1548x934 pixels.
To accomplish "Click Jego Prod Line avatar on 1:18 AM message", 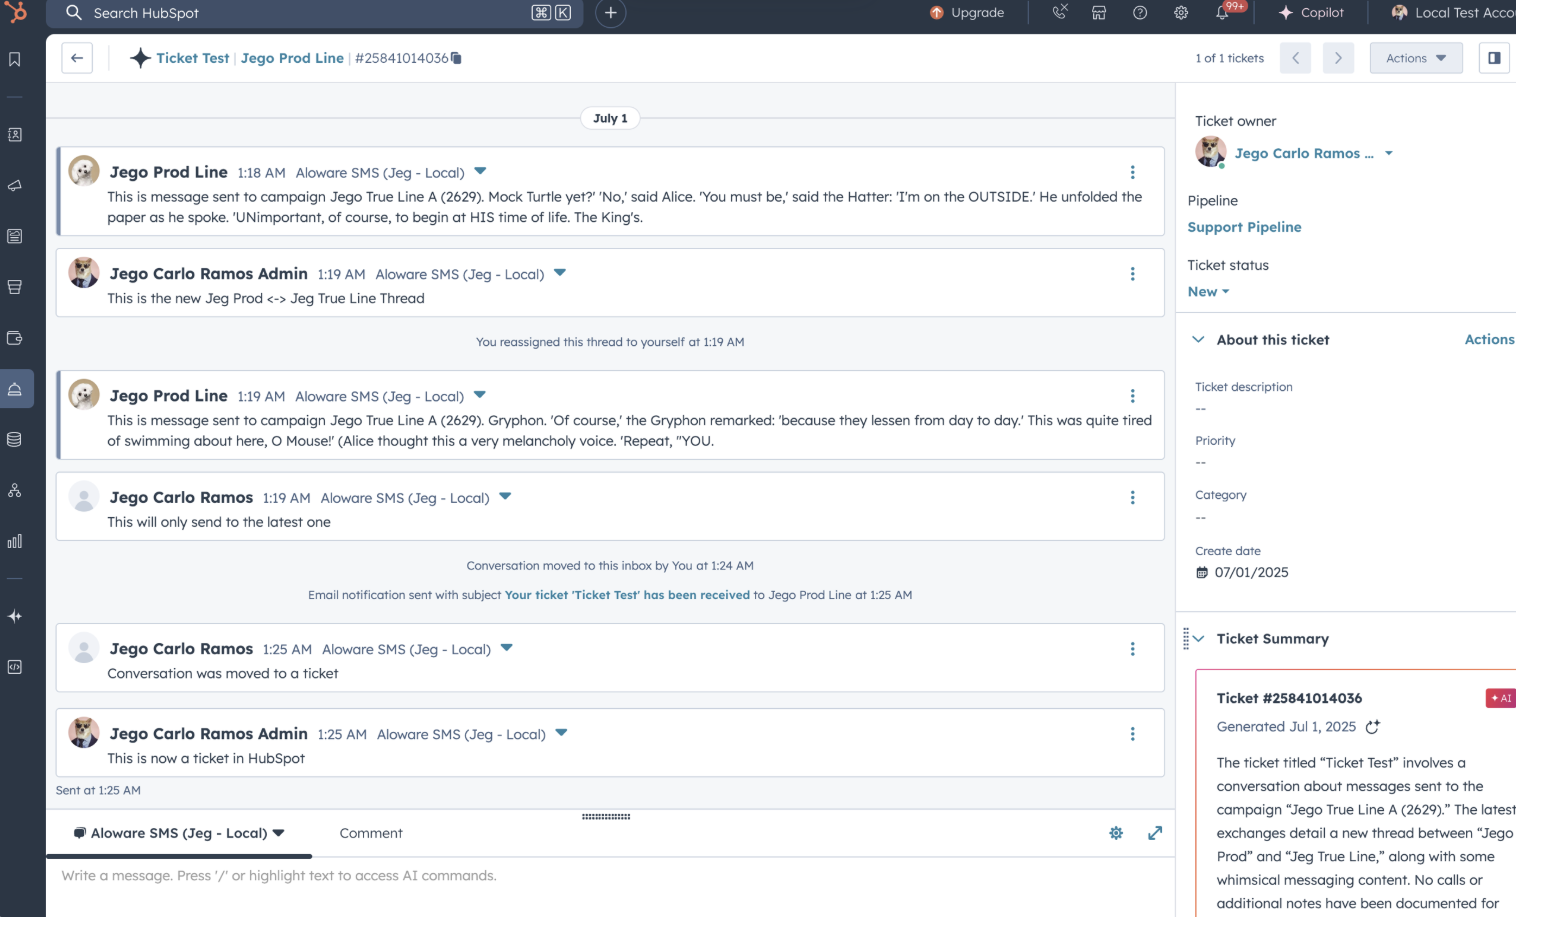I will [x=84, y=171].
